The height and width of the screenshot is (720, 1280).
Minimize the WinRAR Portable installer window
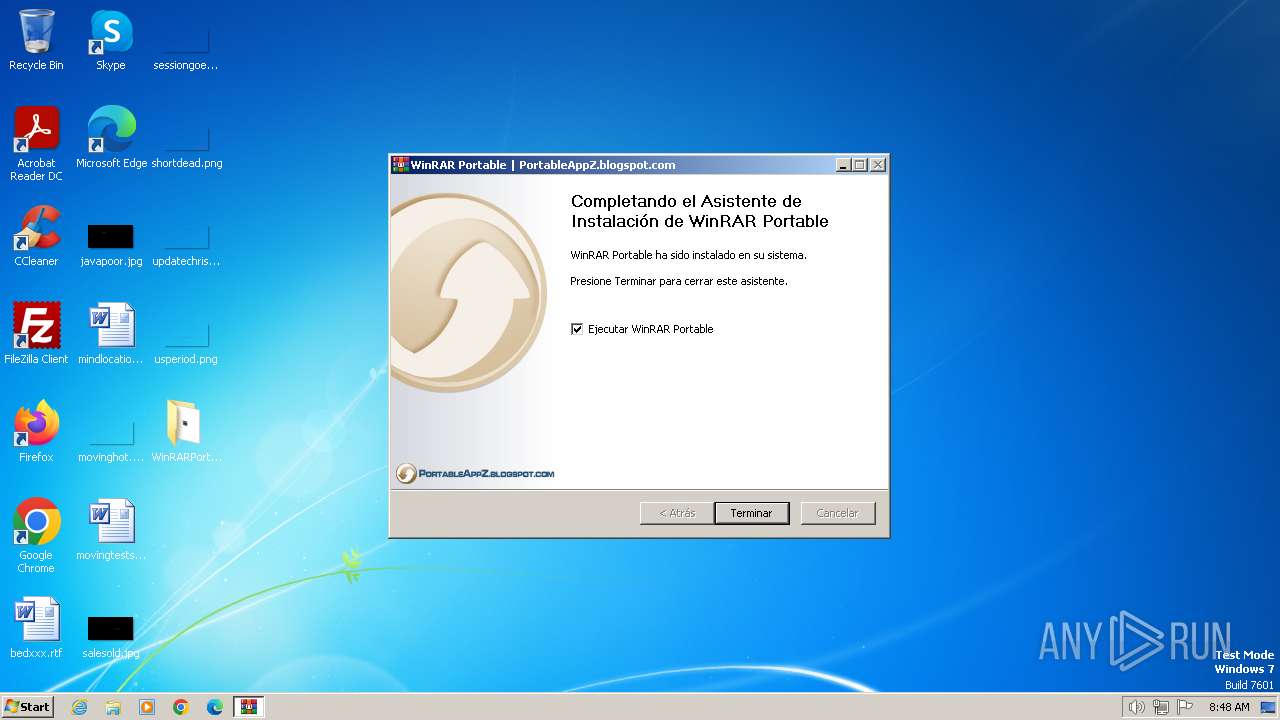[x=842, y=165]
